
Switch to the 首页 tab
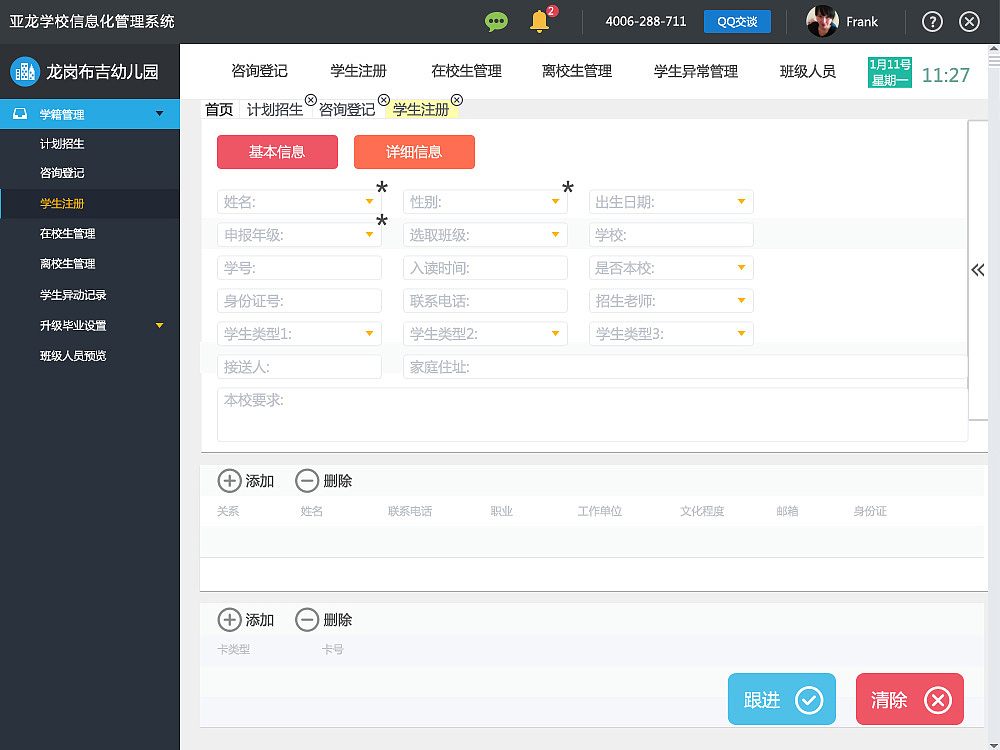pyautogui.click(x=218, y=109)
